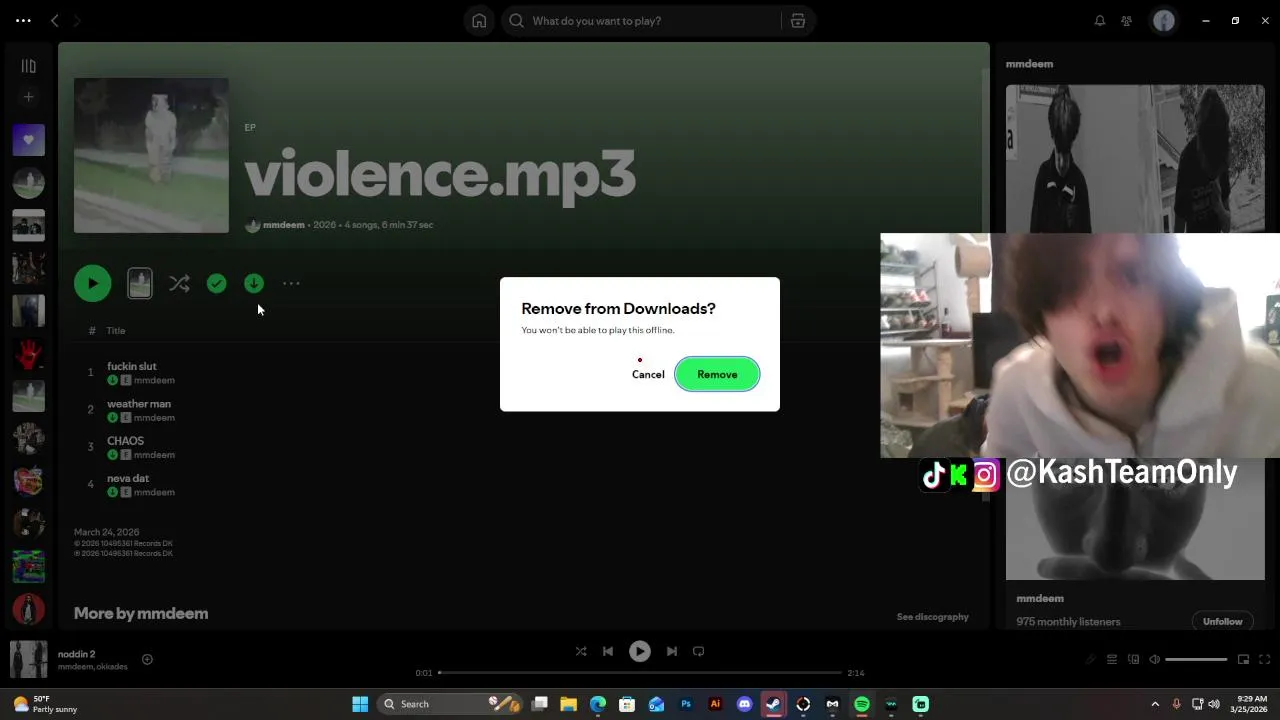Adjust the volume slider
Screen dimensions: 1280x720
click(x=1196, y=659)
